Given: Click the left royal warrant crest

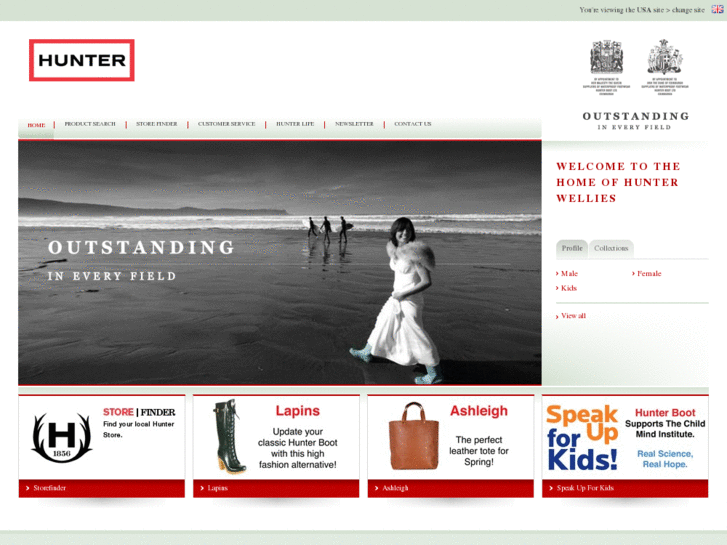Looking at the screenshot, I should (x=606, y=67).
